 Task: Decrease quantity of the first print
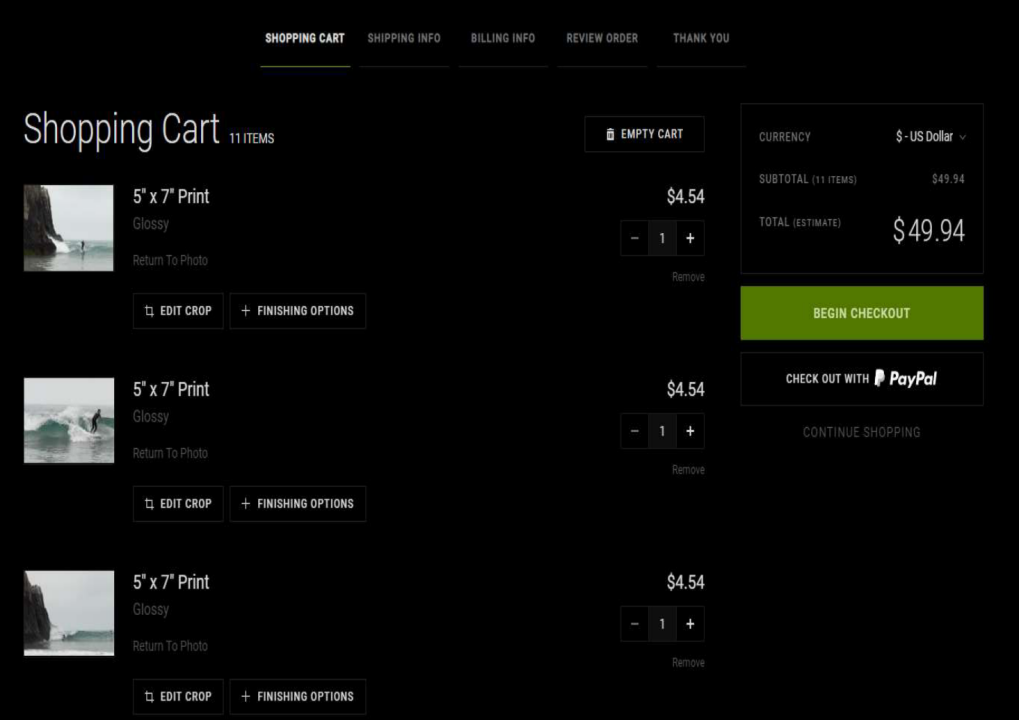[x=634, y=238]
